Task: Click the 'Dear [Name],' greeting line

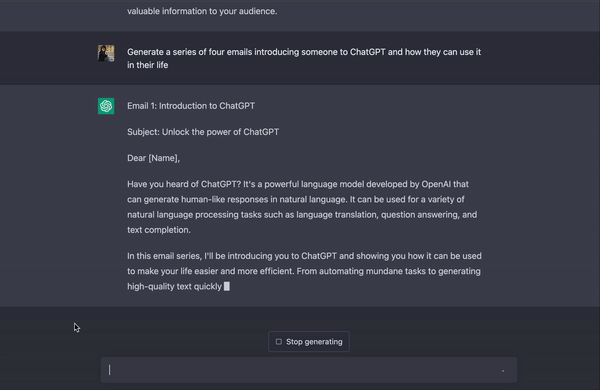Action: click(153, 158)
